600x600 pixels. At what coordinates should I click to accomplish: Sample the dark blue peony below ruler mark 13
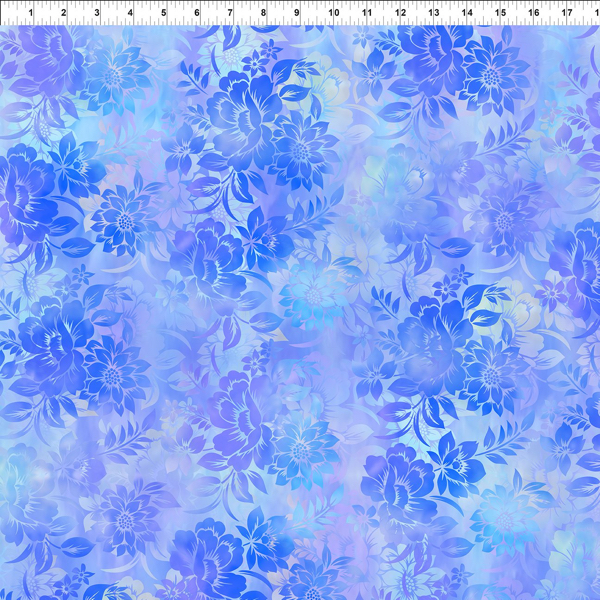coord(430,55)
